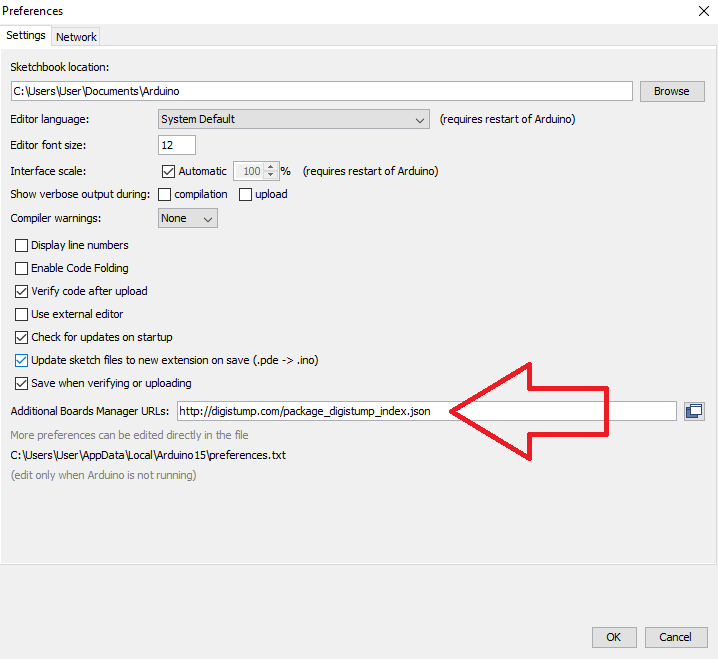This screenshot has width=718, height=659.
Task: Confirm preferences with OK
Action: point(614,637)
